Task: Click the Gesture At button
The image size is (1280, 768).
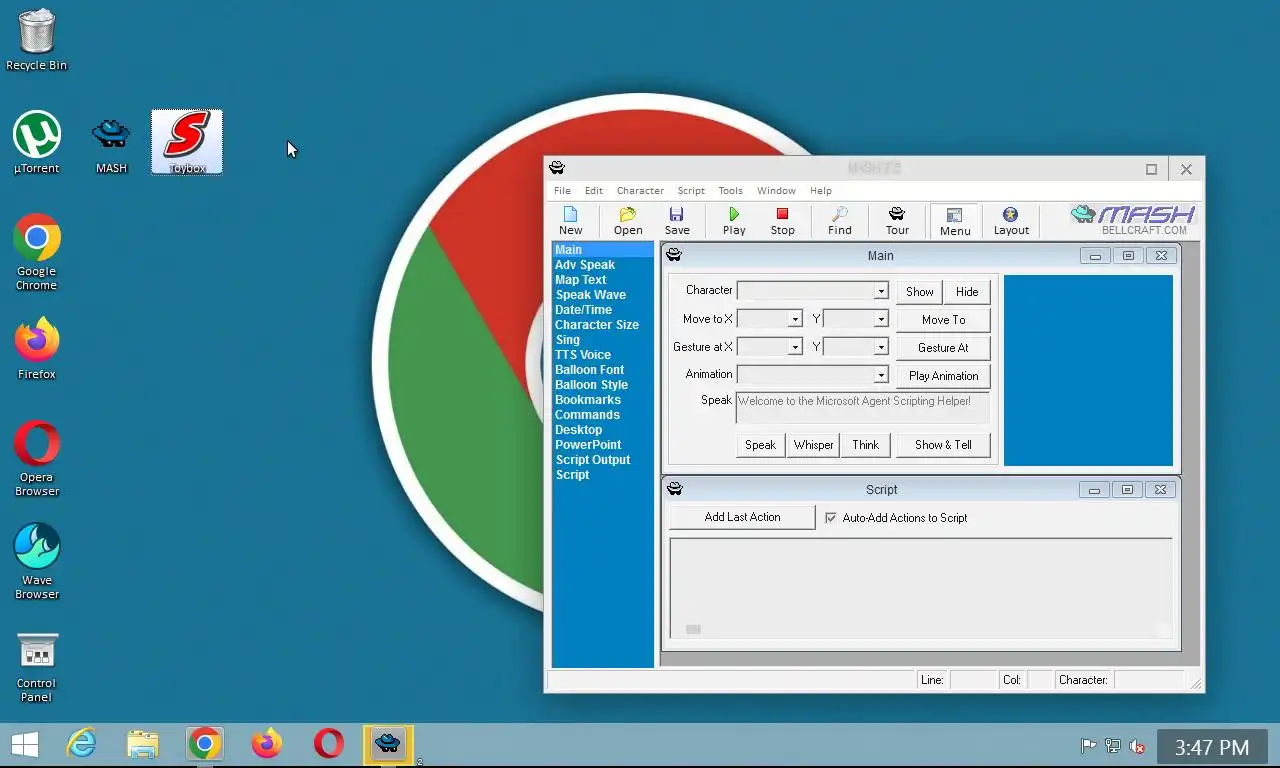Action: 943,347
